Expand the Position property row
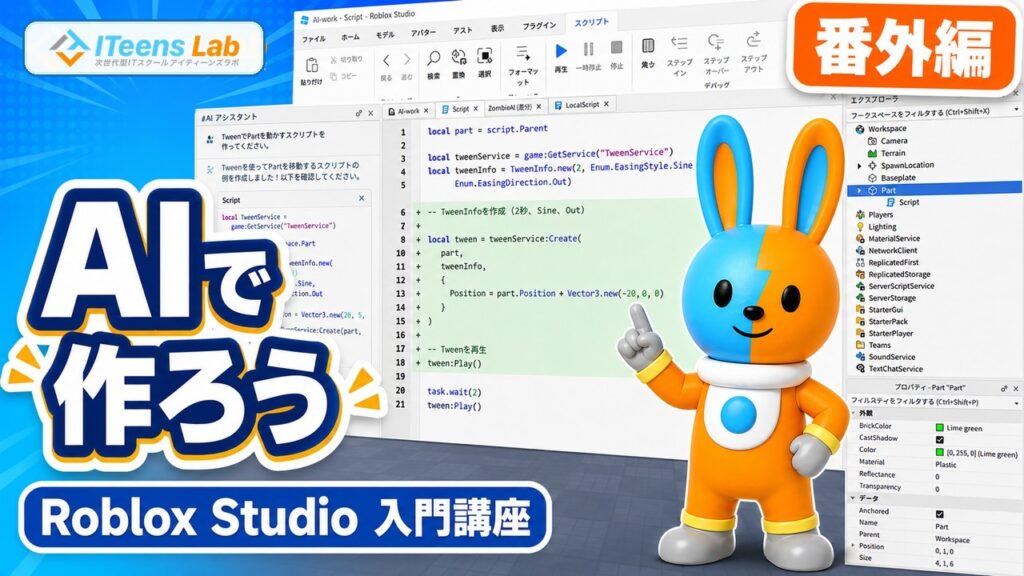The image size is (1024, 576). click(853, 545)
